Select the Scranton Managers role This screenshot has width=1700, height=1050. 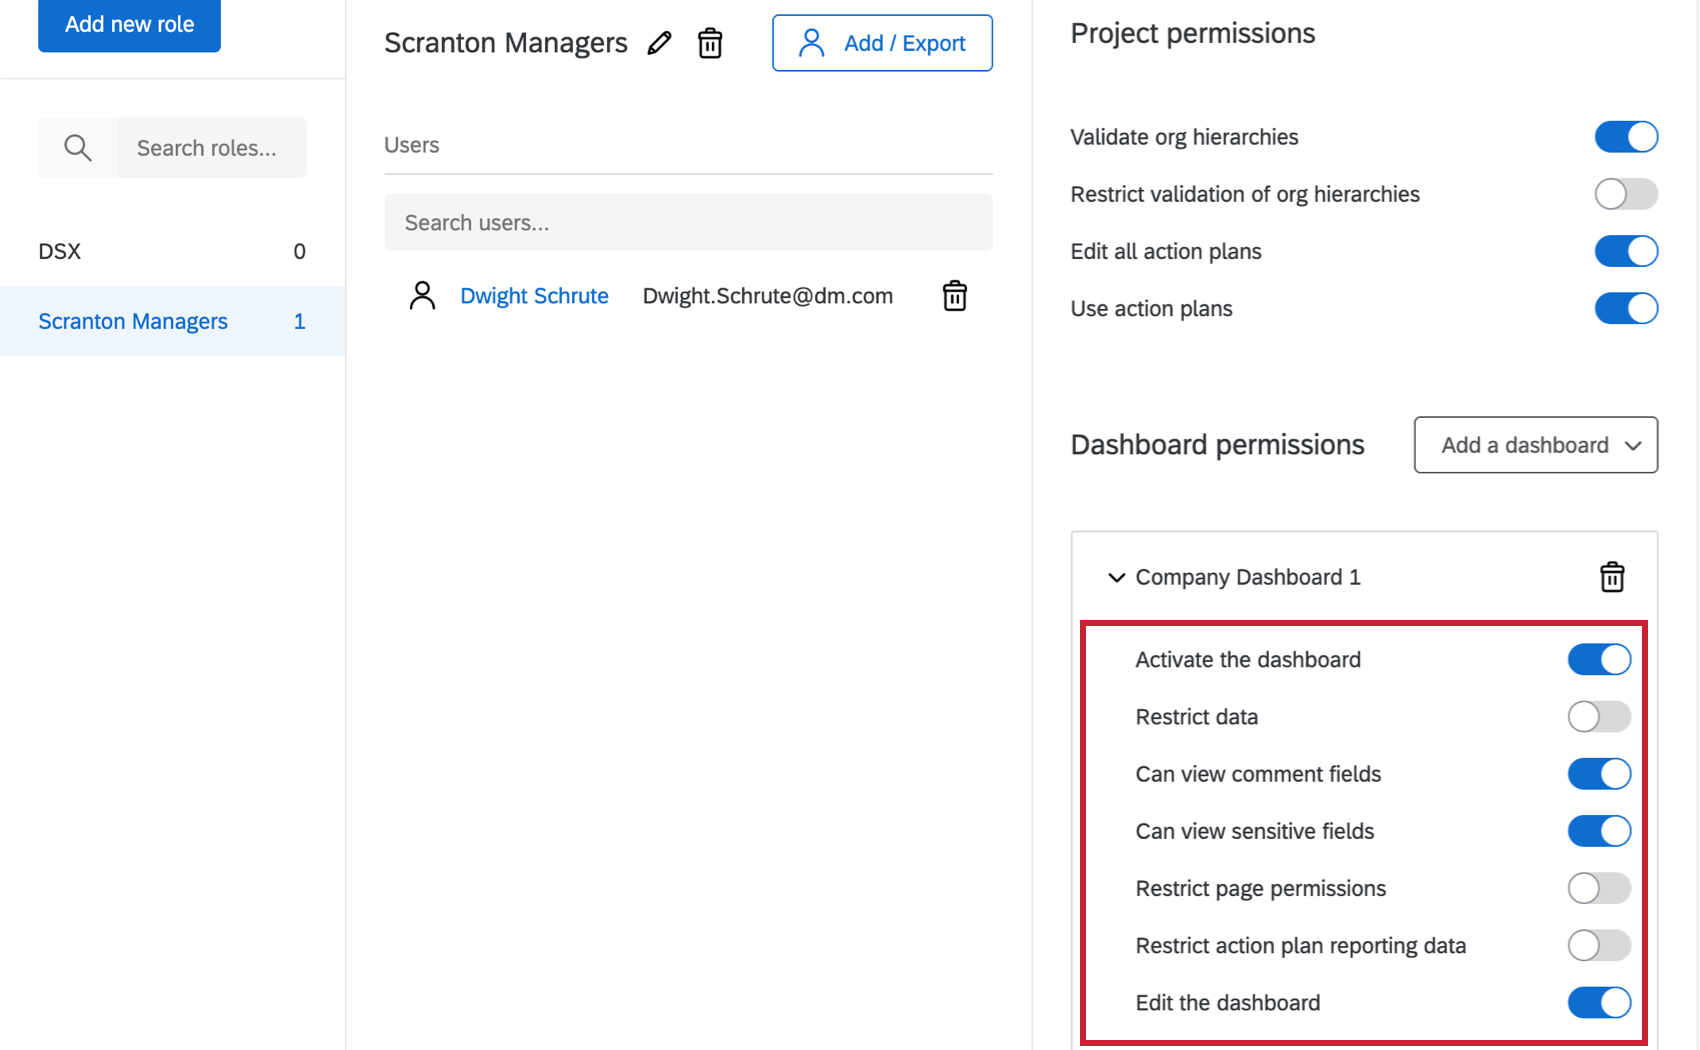click(133, 321)
